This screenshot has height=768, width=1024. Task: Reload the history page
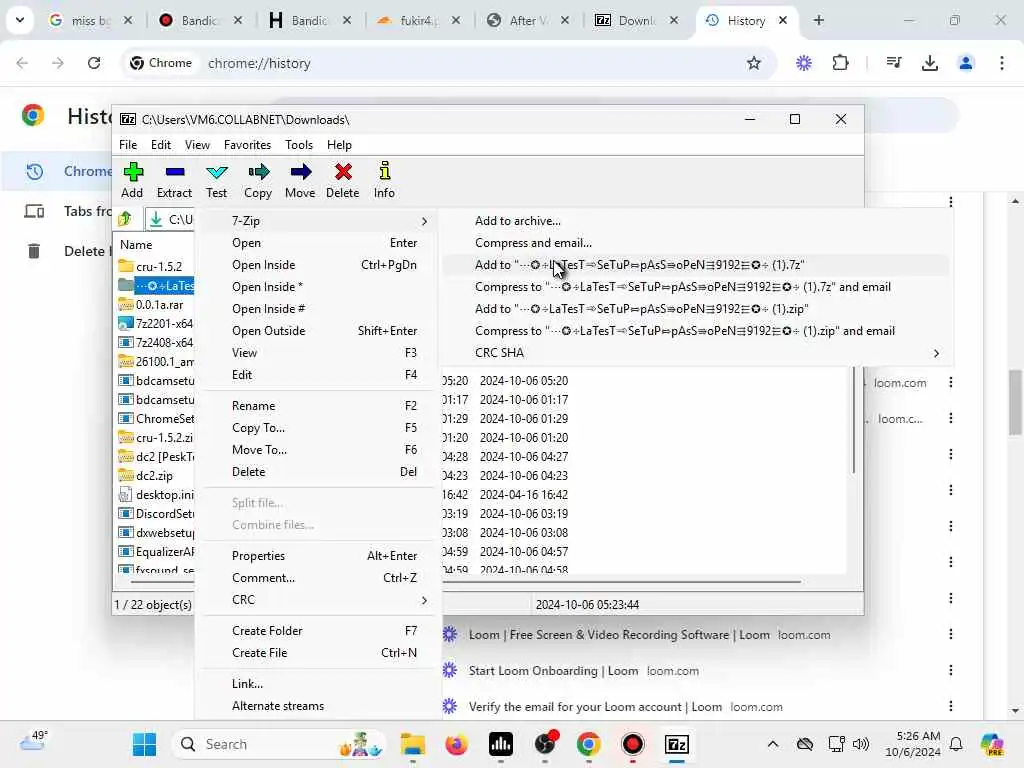(94, 63)
